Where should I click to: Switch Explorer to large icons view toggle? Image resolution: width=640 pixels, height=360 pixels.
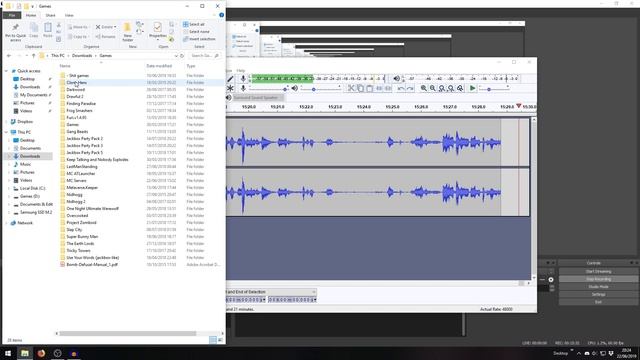tap(220, 340)
